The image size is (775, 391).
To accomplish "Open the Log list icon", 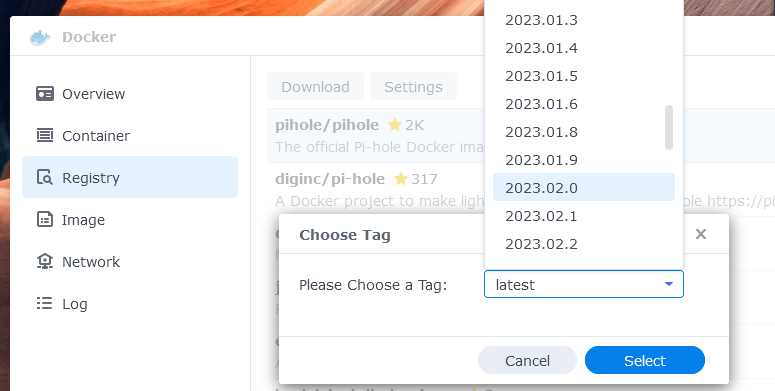I will click(45, 304).
